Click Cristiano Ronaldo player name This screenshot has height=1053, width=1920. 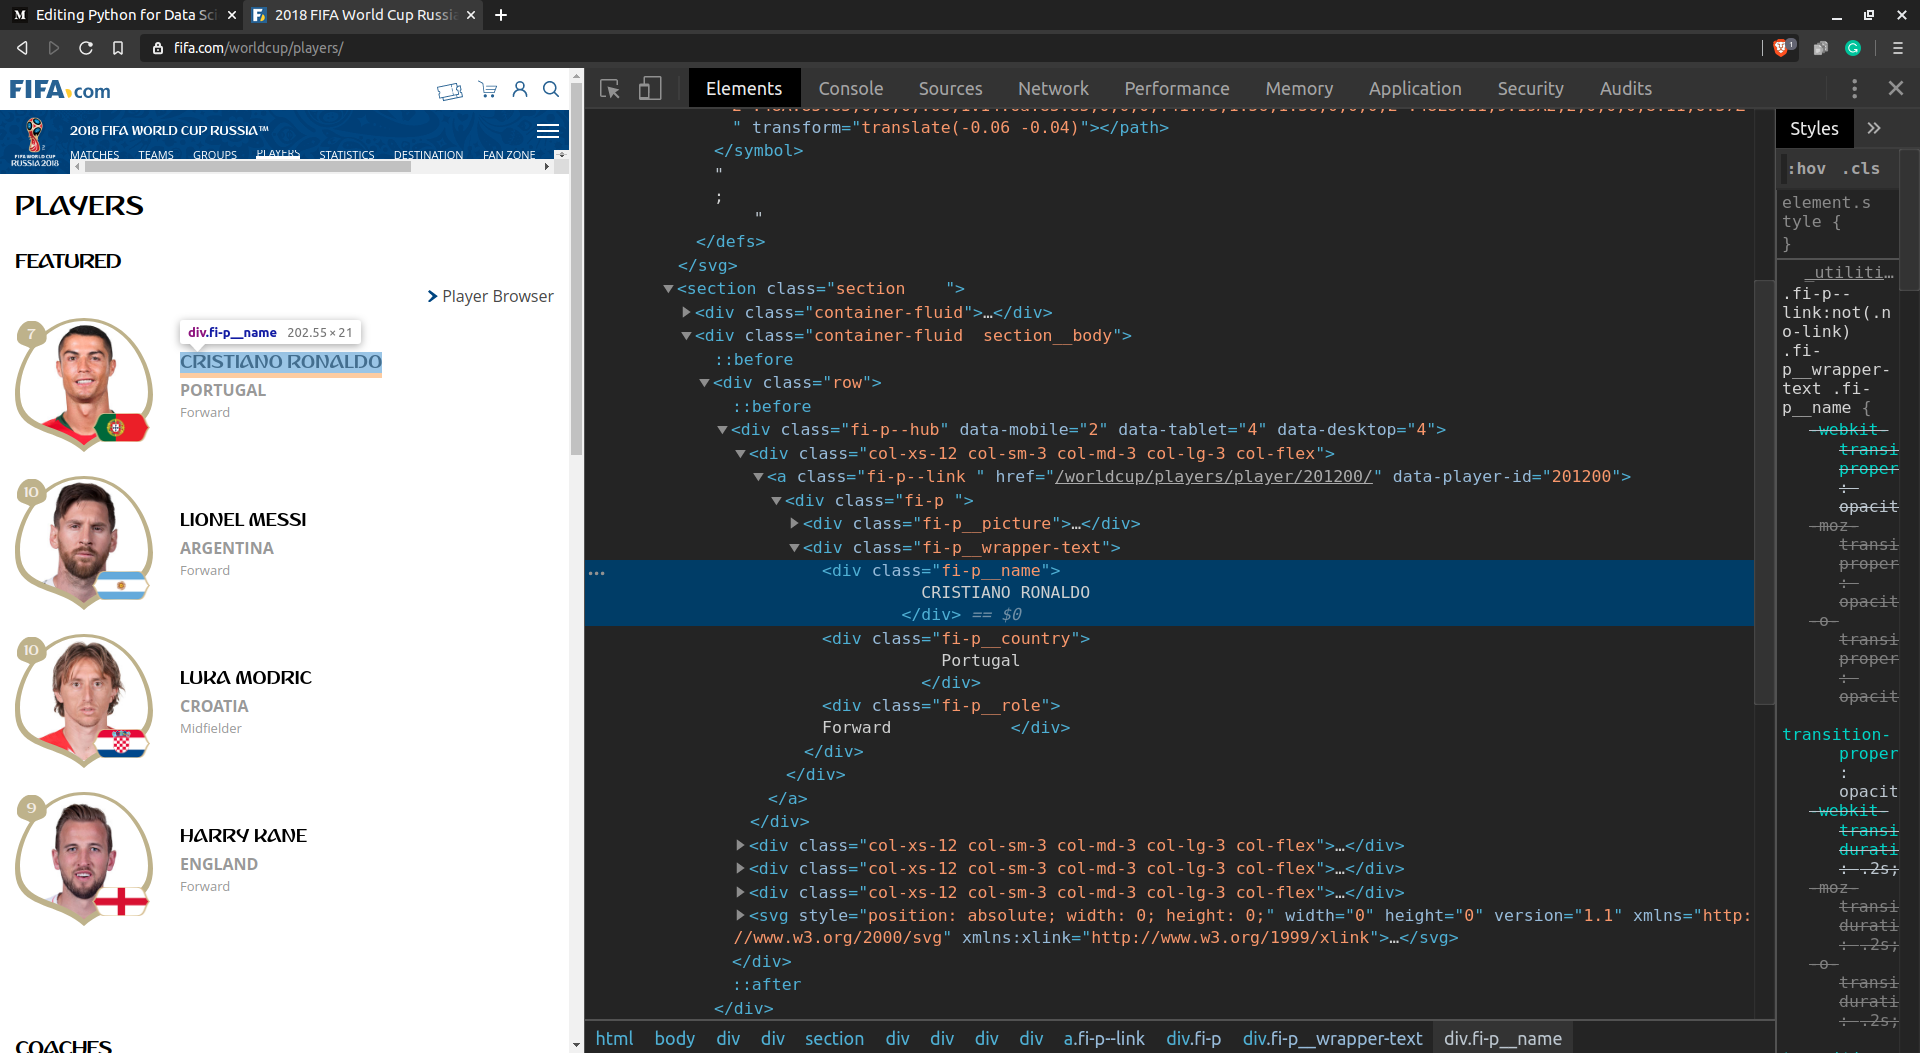tap(281, 362)
